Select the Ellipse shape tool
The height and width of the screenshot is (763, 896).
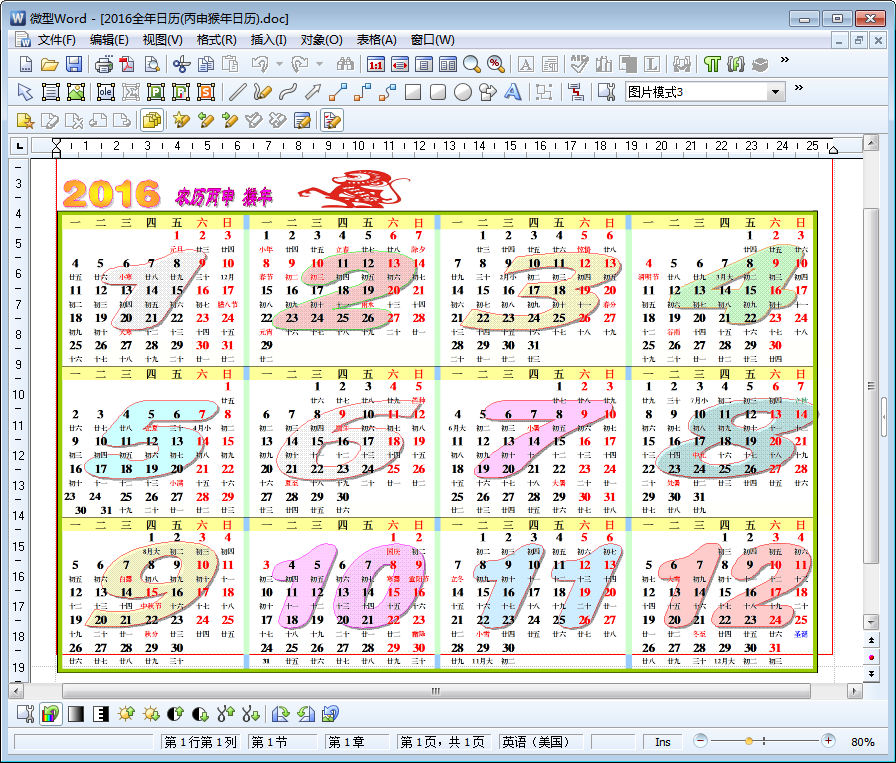click(x=463, y=92)
